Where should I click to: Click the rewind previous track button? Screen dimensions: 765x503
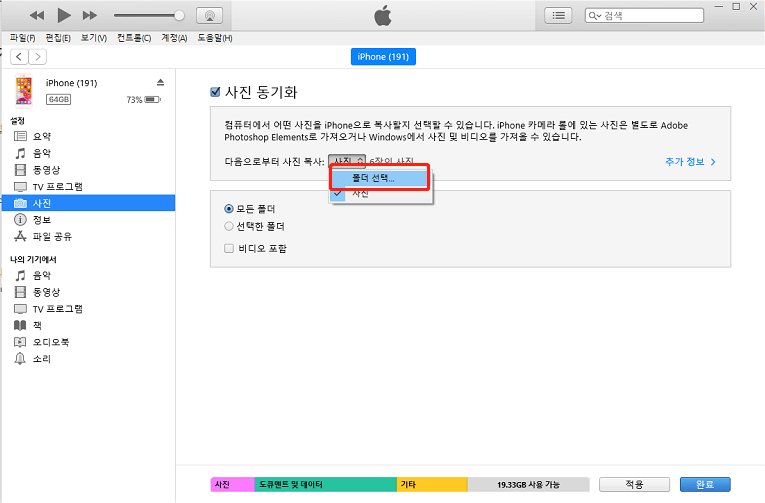[37, 16]
